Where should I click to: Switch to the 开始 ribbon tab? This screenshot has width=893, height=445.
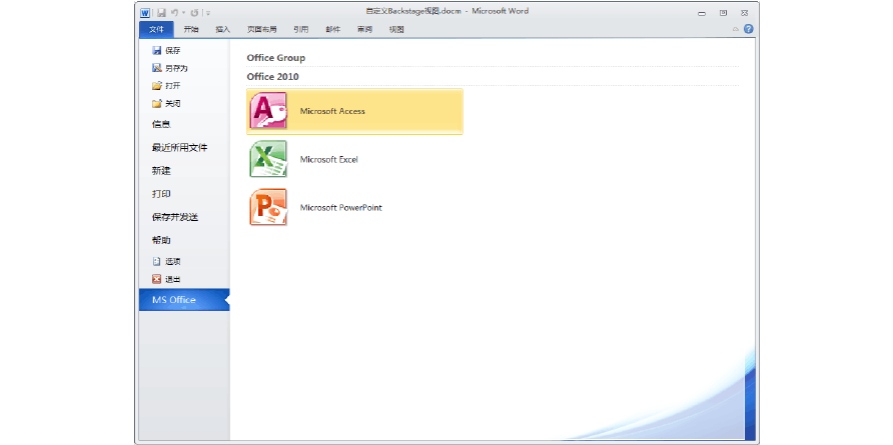191,30
